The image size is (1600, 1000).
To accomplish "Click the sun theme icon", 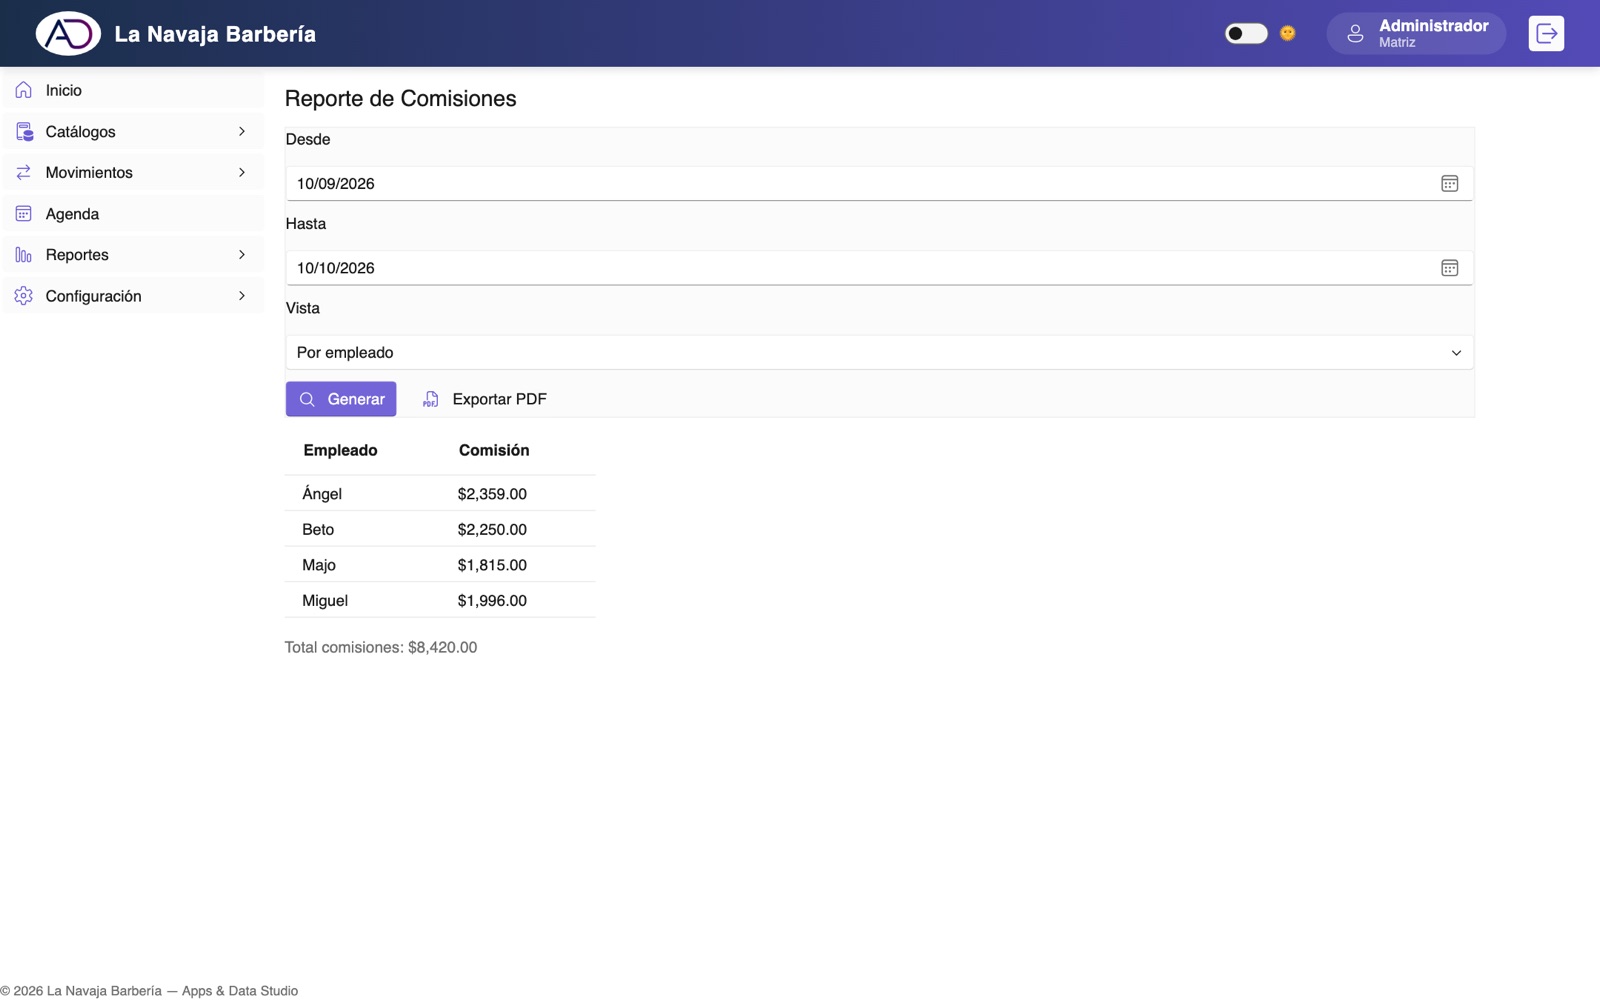I will coord(1288,33).
